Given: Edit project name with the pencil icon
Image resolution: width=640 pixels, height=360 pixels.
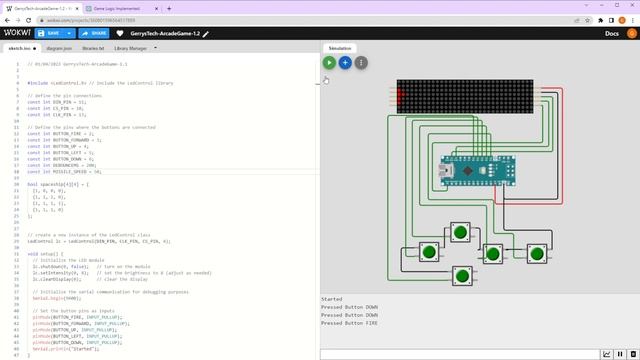Looking at the screenshot, I should pos(206,34).
